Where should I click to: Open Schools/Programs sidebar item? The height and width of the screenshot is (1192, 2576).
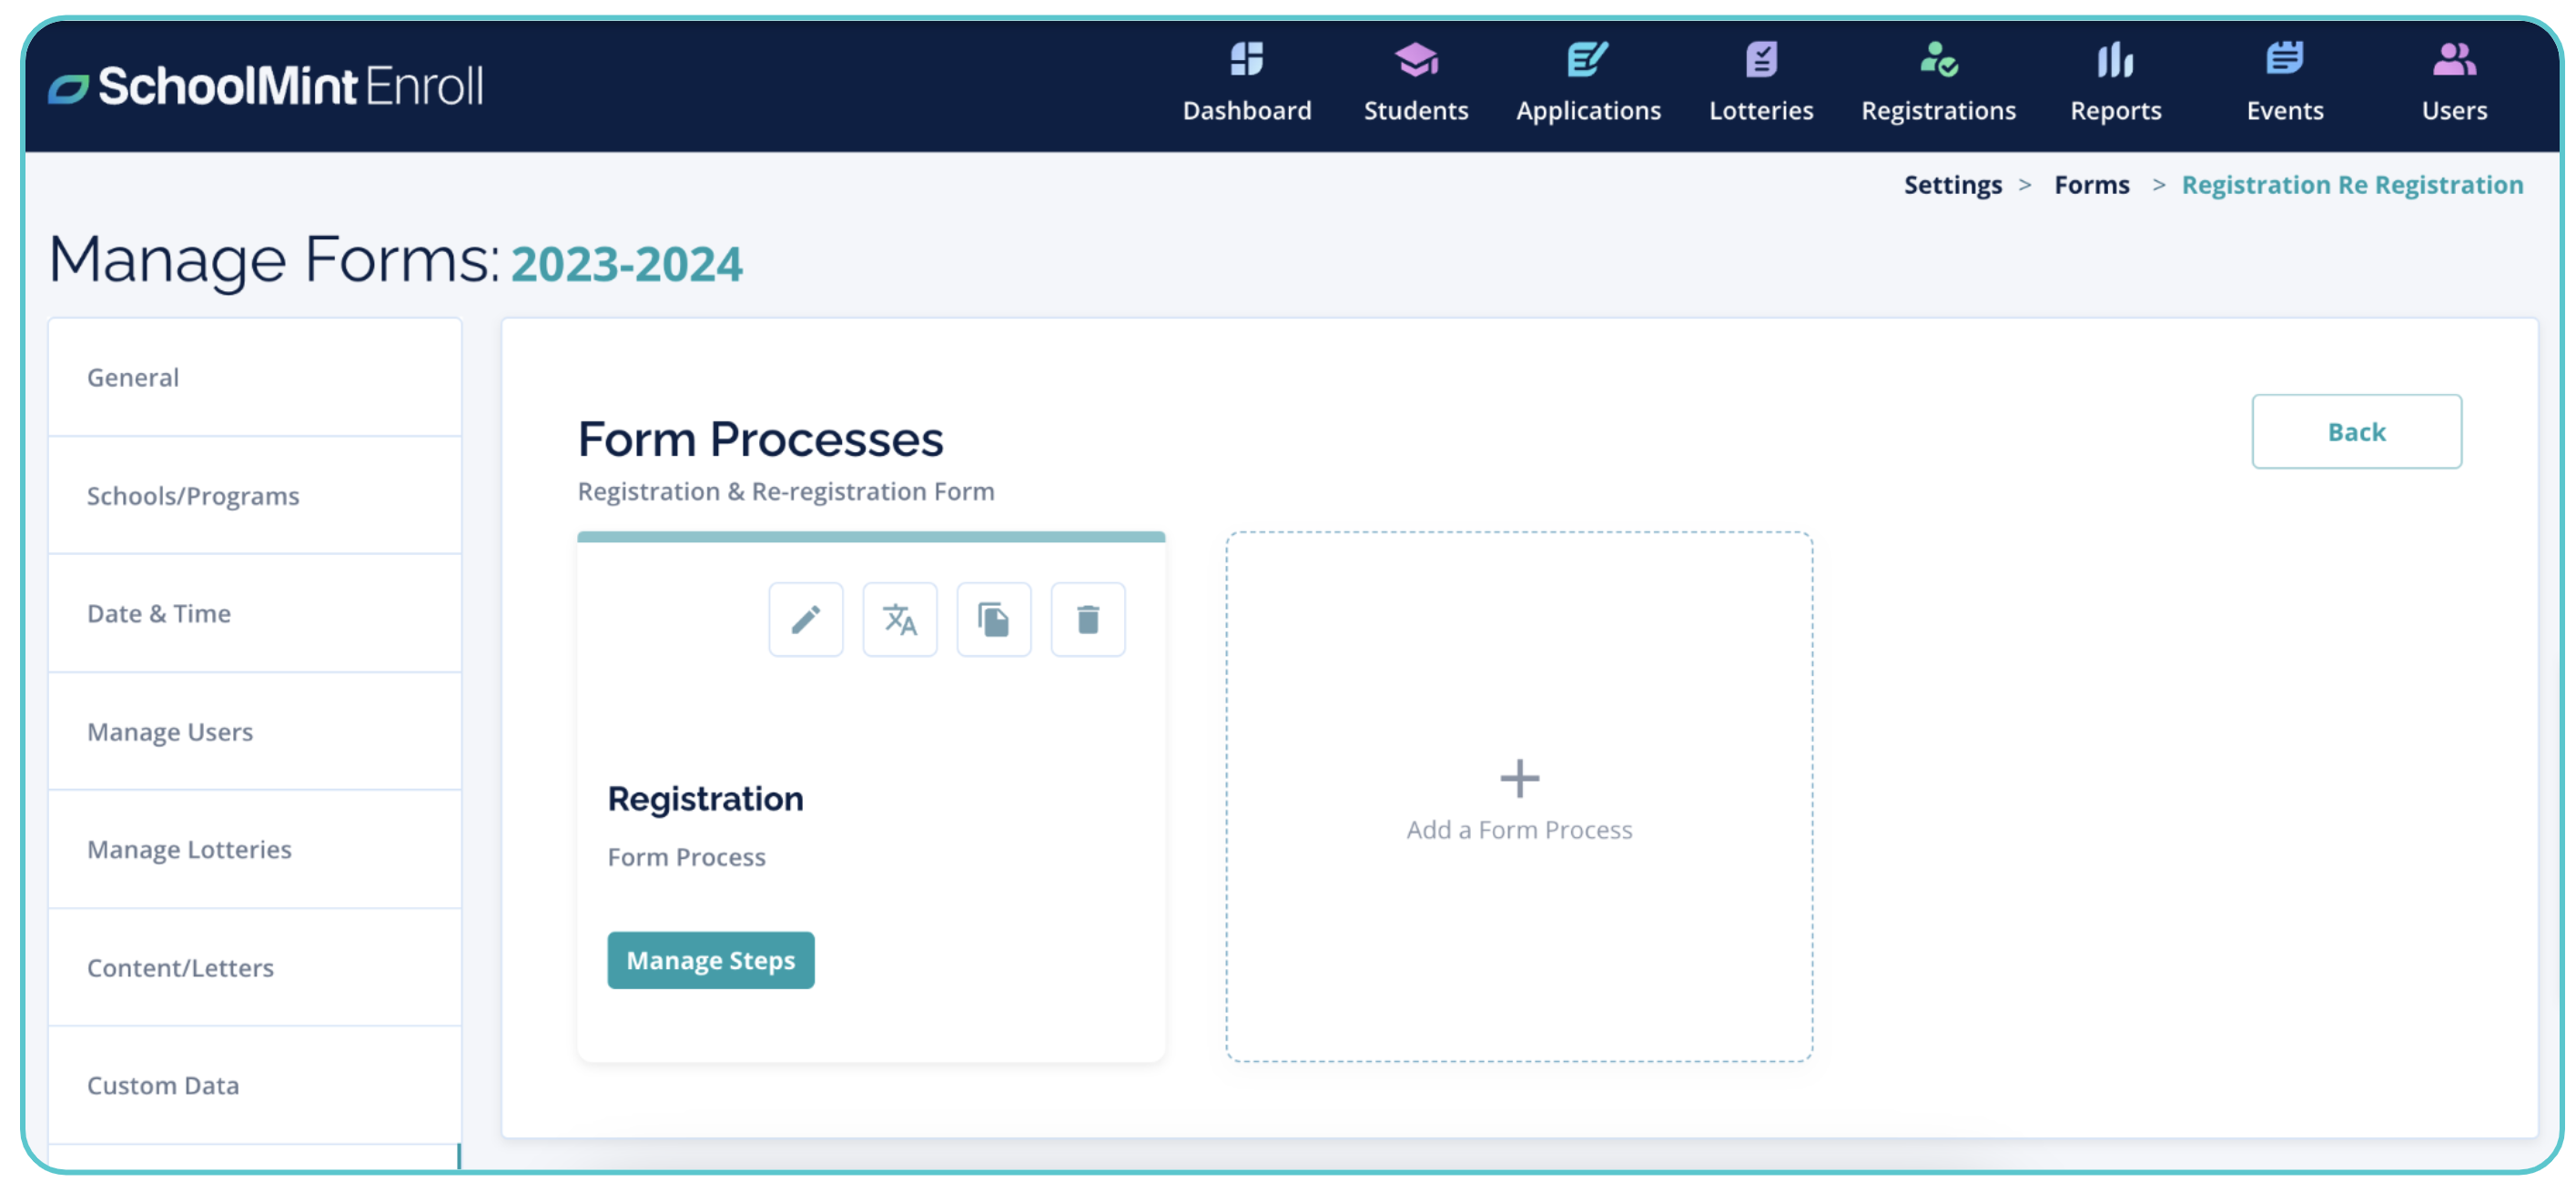tap(193, 495)
